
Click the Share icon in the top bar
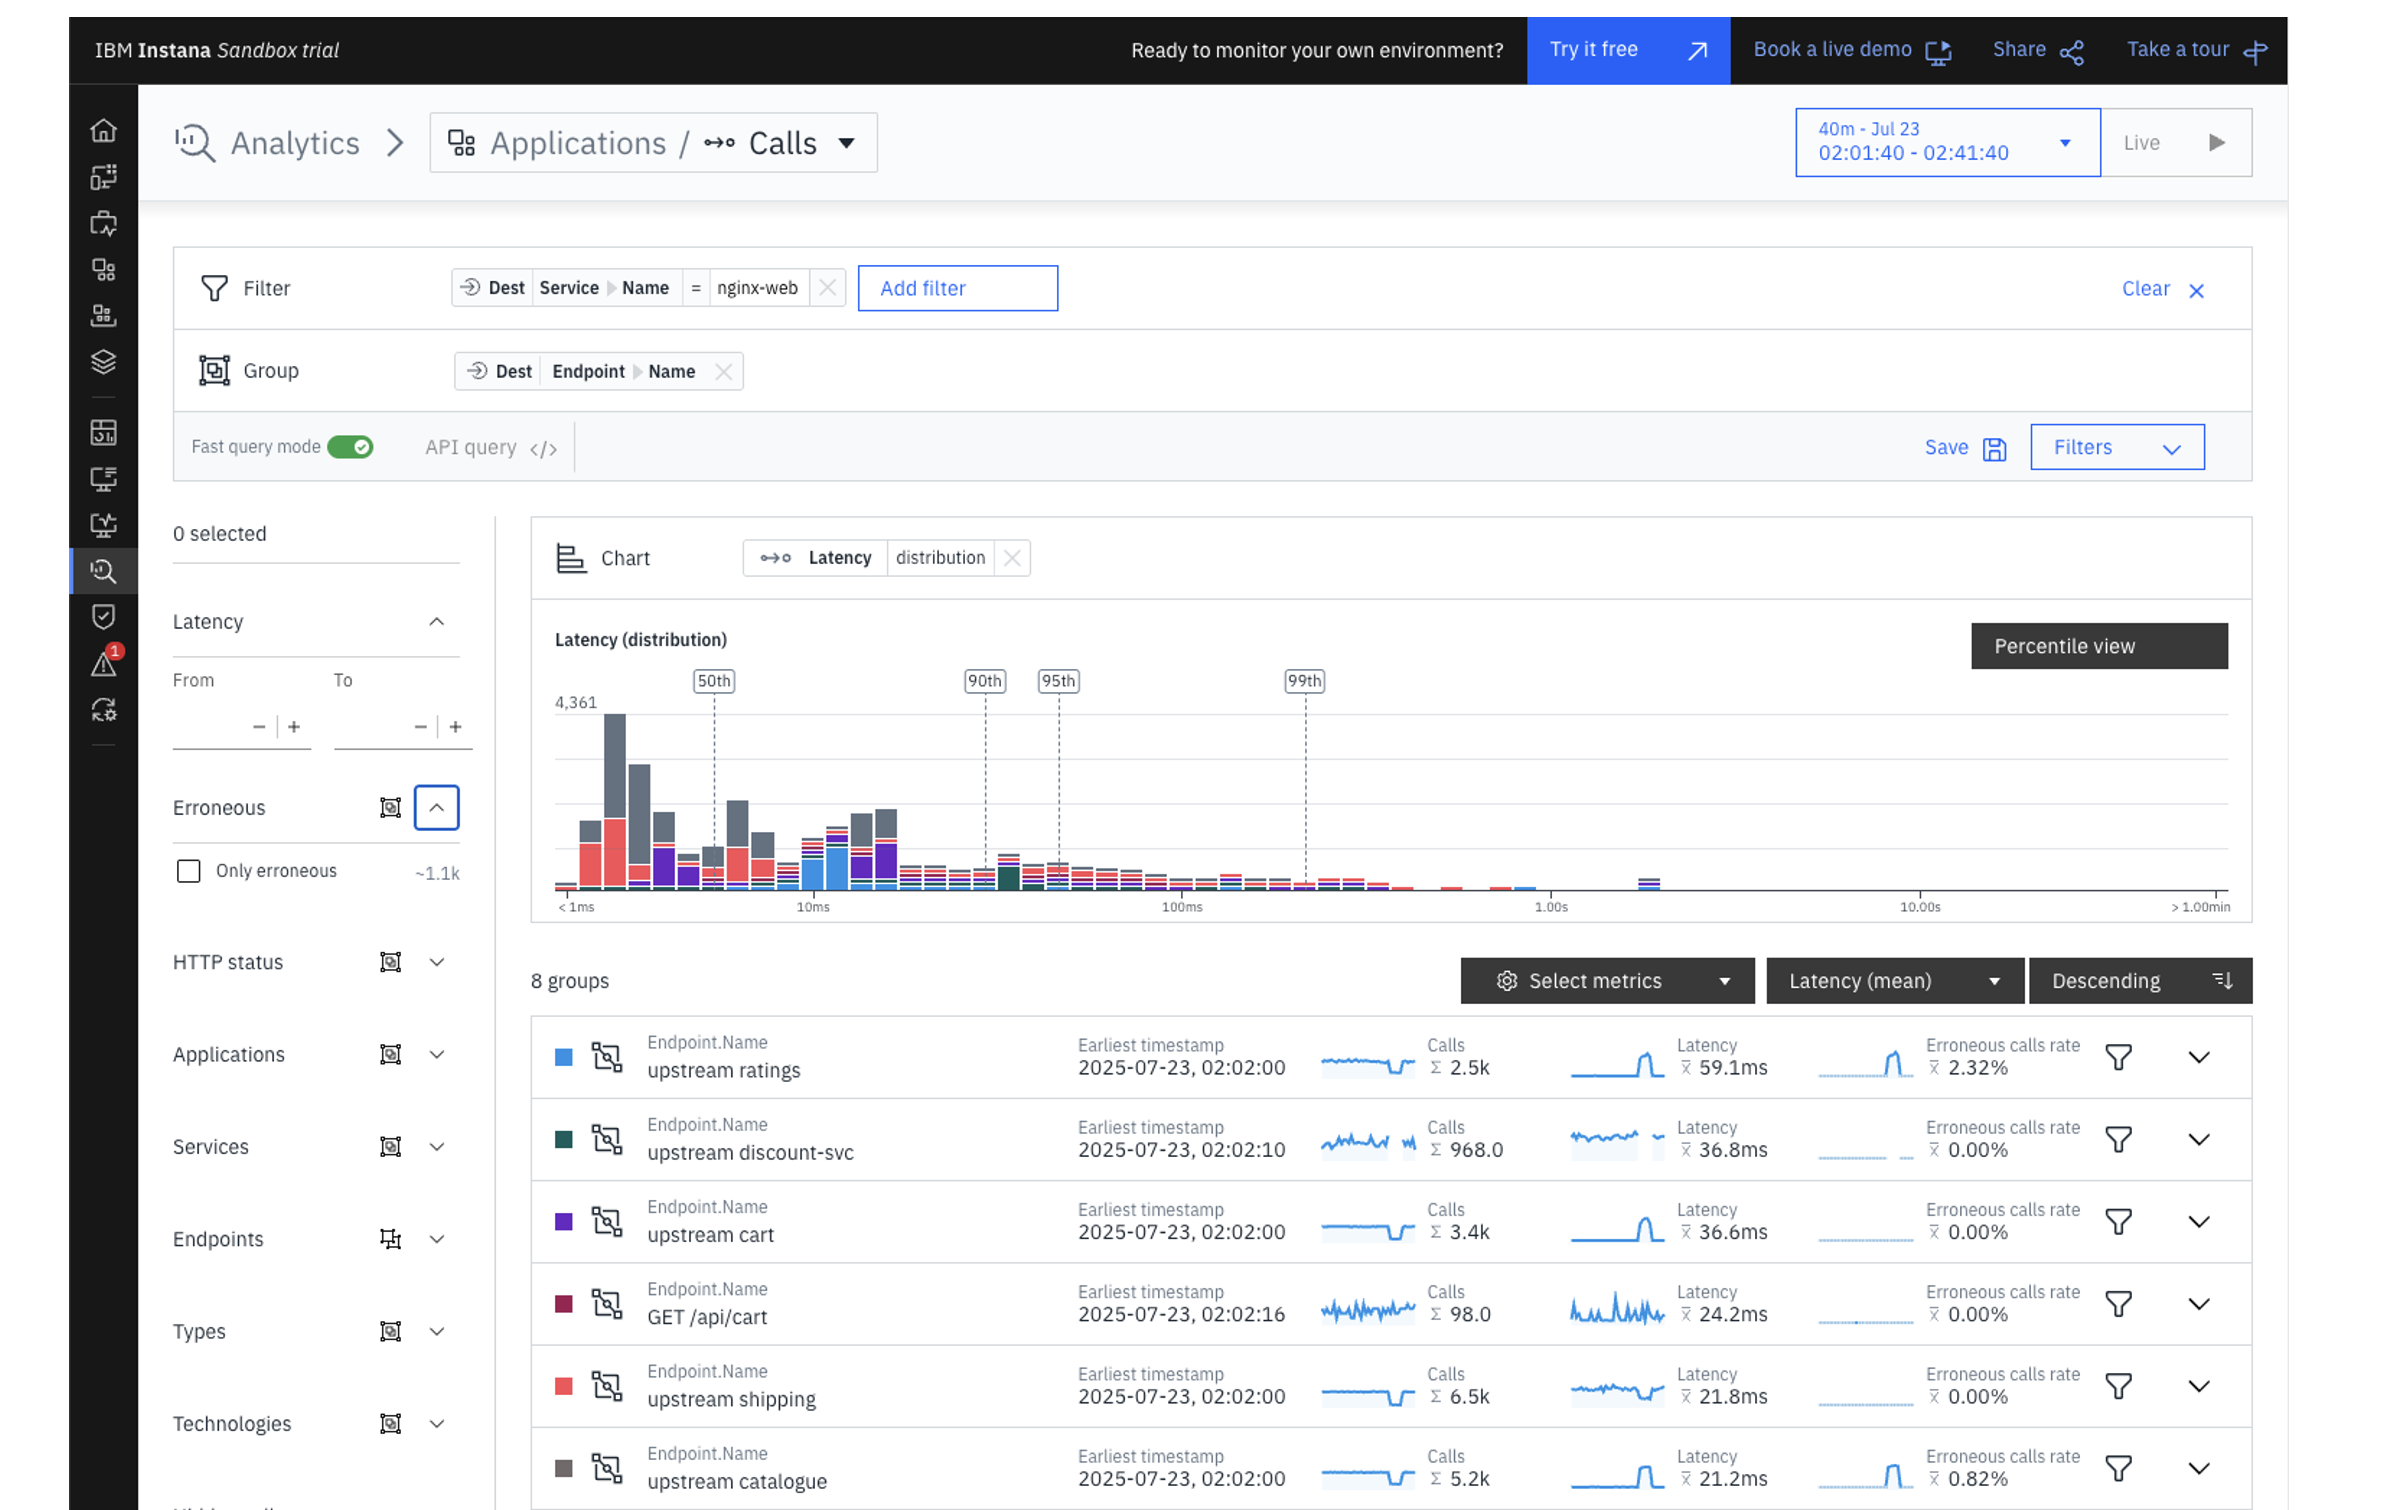[x=2072, y=51]
